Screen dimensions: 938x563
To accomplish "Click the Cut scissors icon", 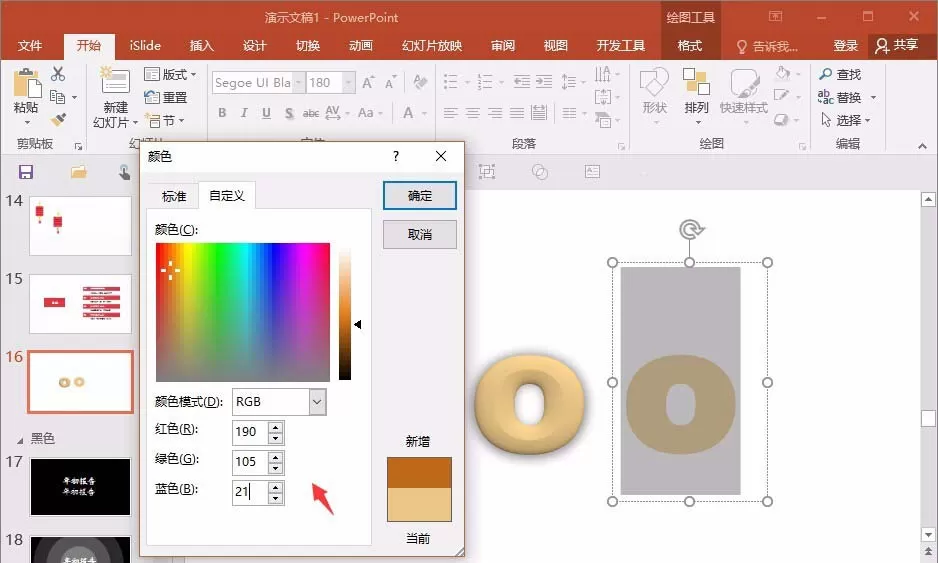I will point(57,74).
